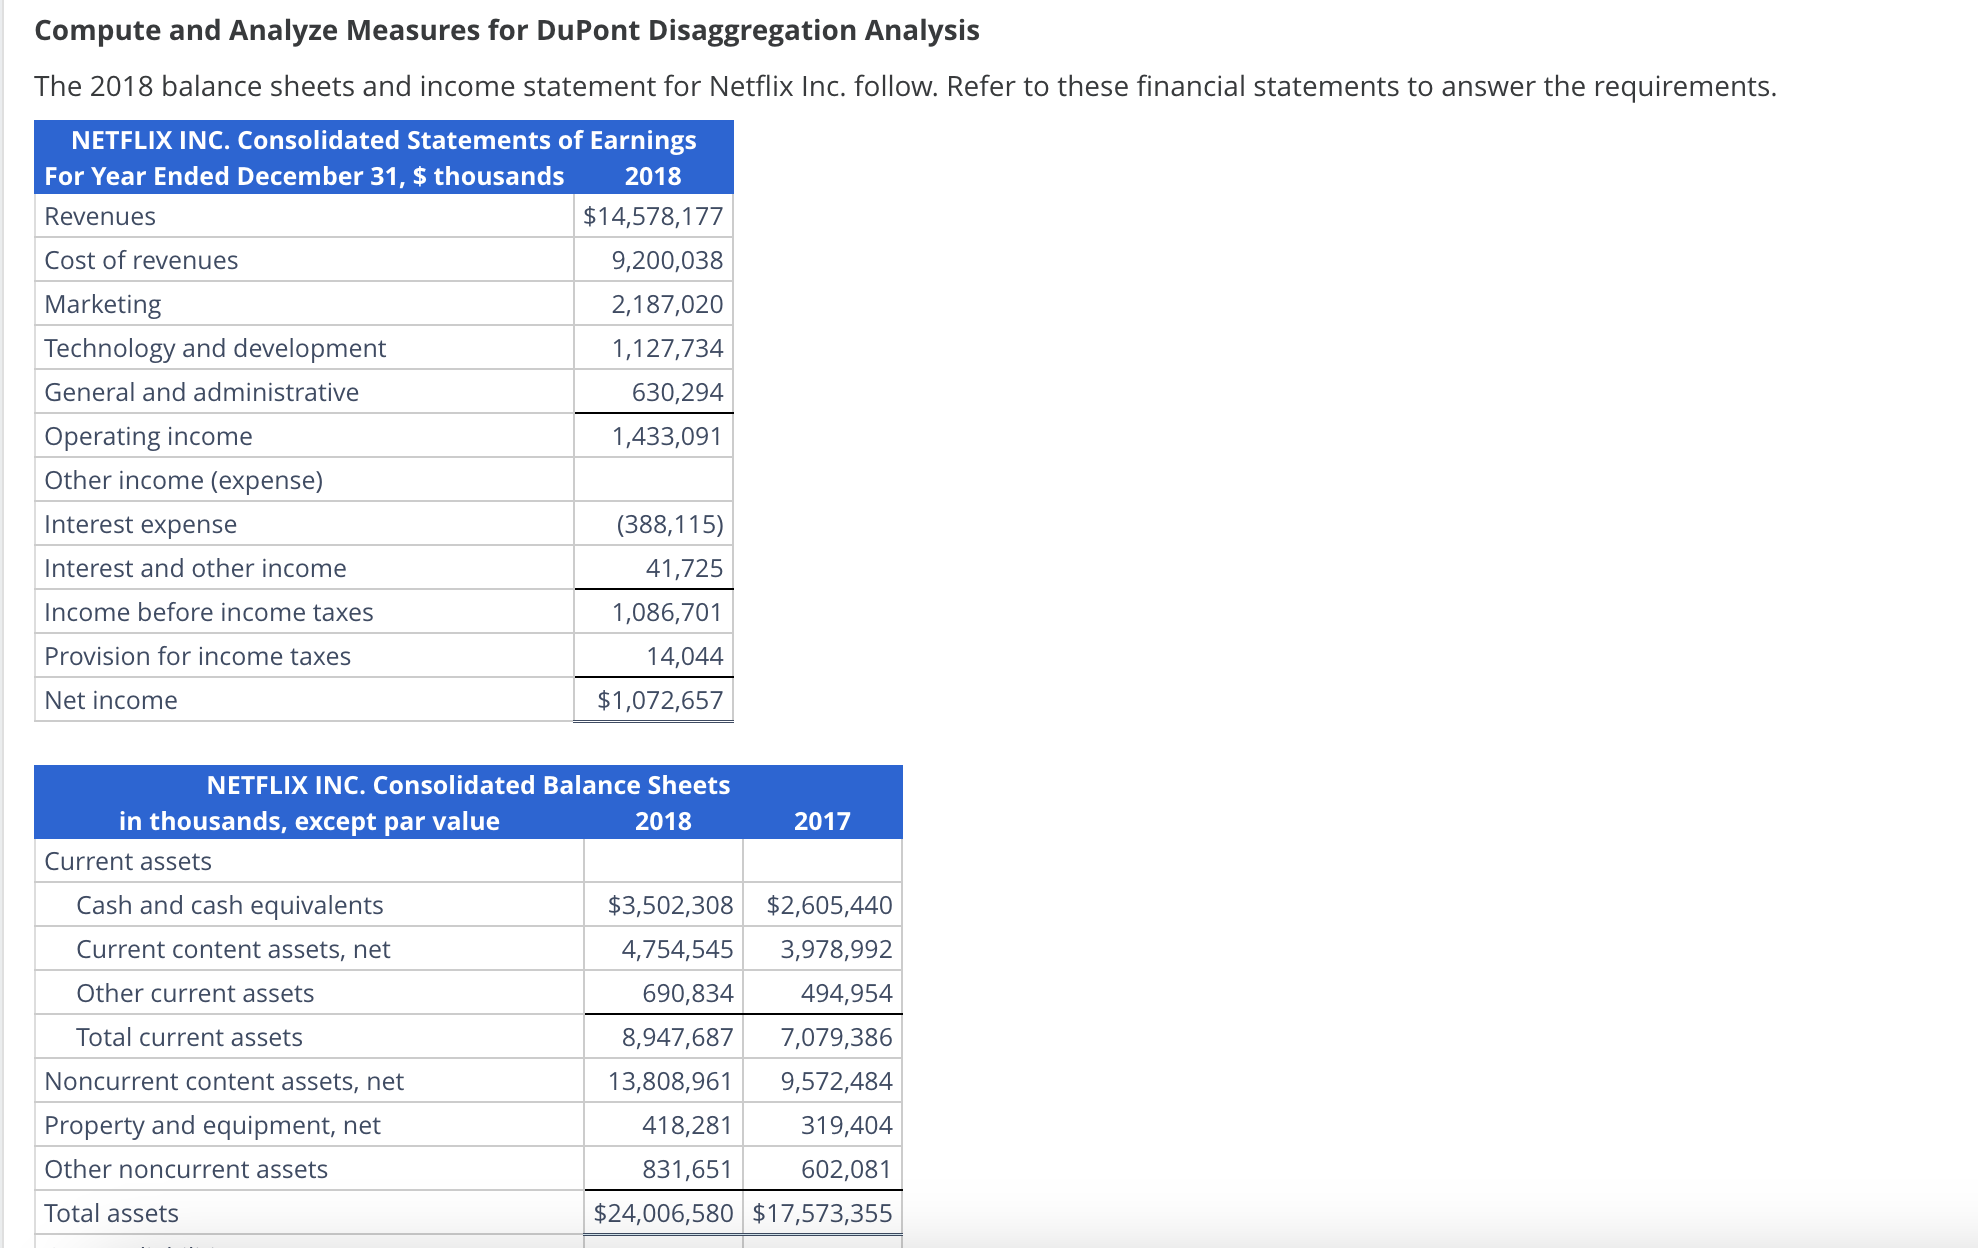The image size is (1978, 1248).
Task: Click 2018 Cash and cash equivalents $3,502,308
Action: (x=670, y=905)
